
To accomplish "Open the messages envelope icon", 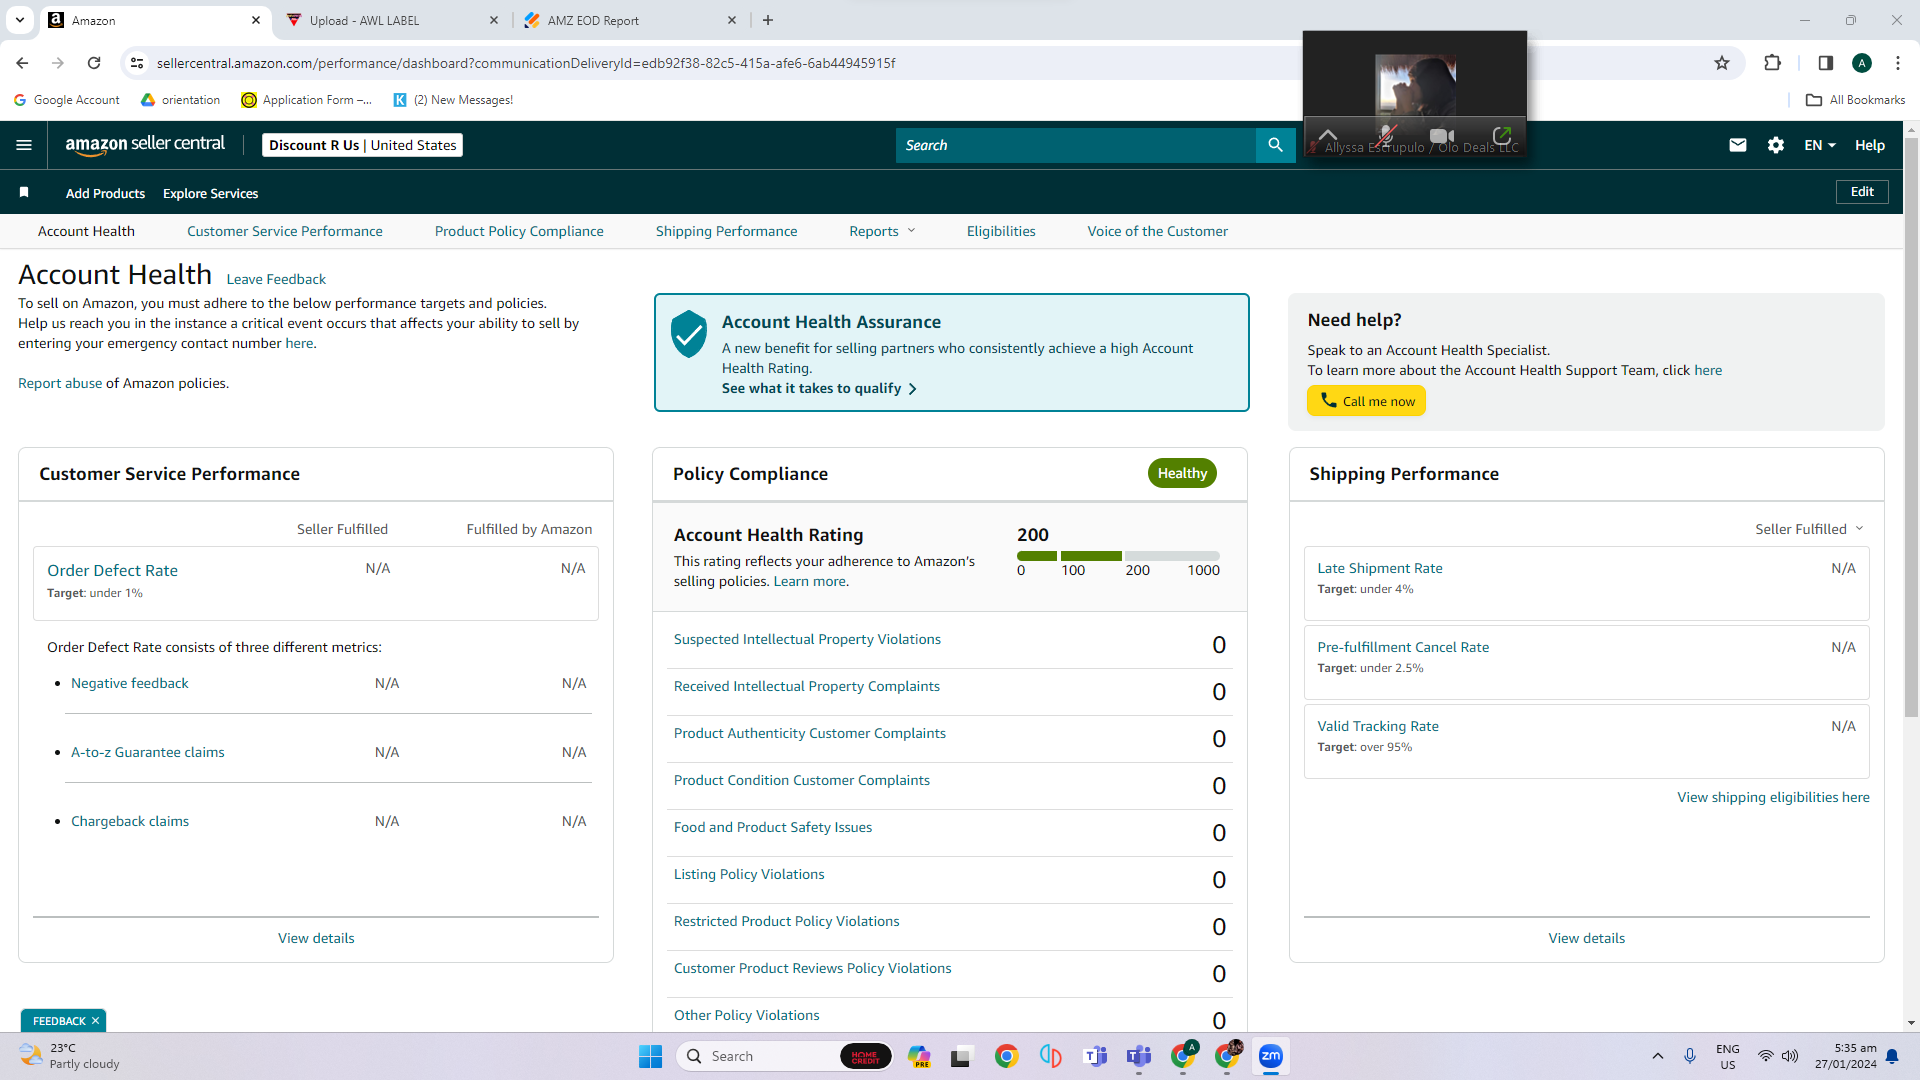I will point(1738,145).
